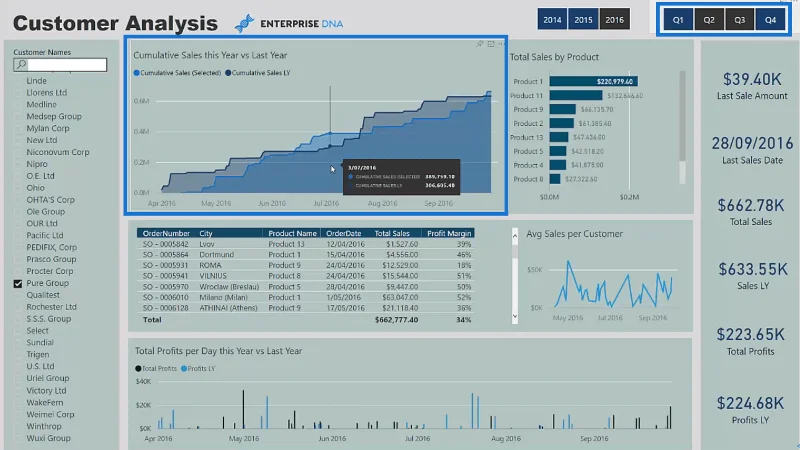This screenshot has width=800, height=450.
Task: Filter to the 2014 year button
Action: point(552,19)
